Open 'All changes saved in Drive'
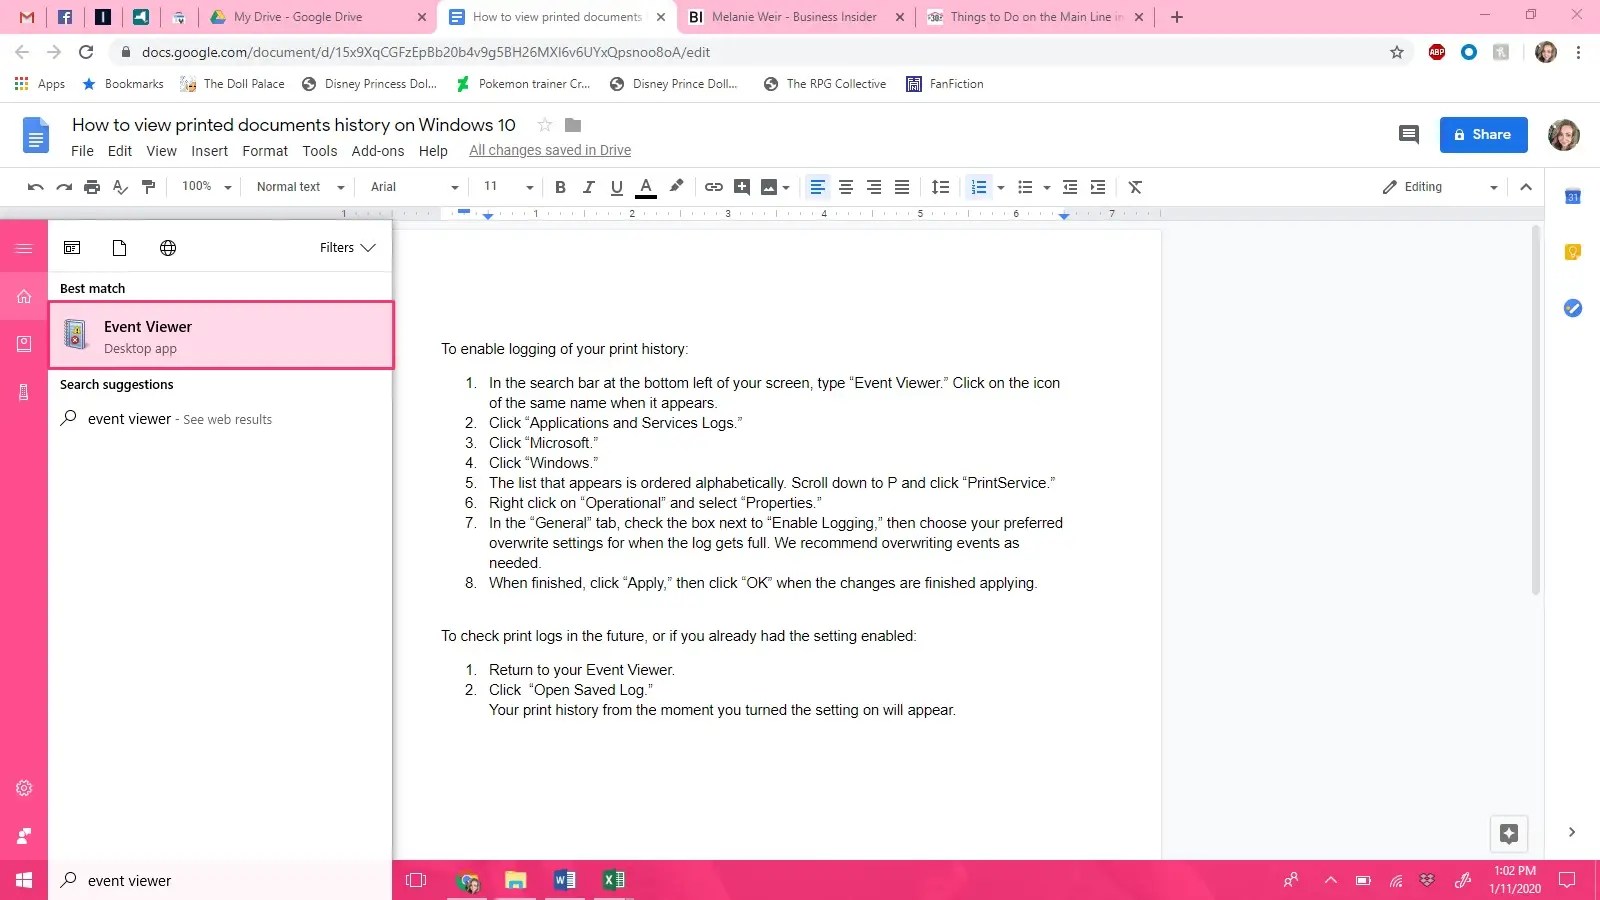Screen dimensions: 1600x900 tap(549, 150)
